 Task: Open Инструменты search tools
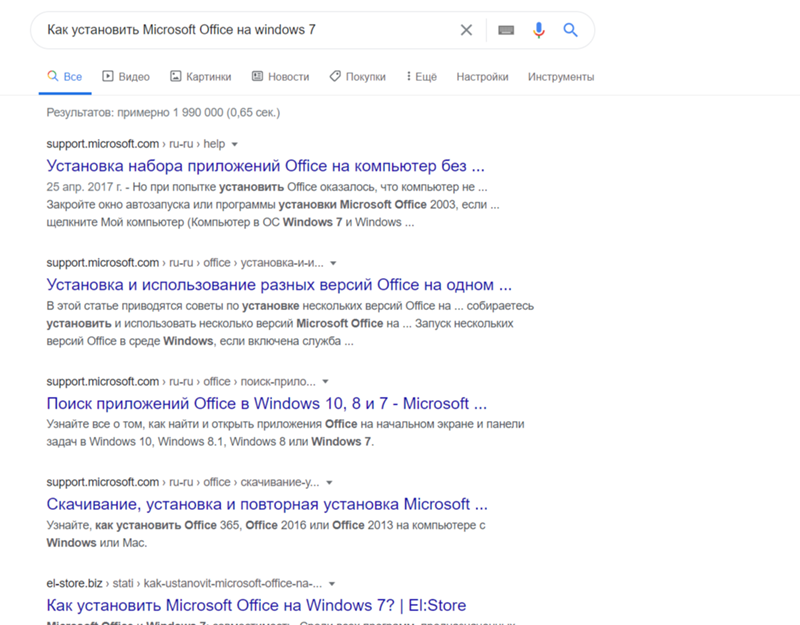tap(561, 77)
